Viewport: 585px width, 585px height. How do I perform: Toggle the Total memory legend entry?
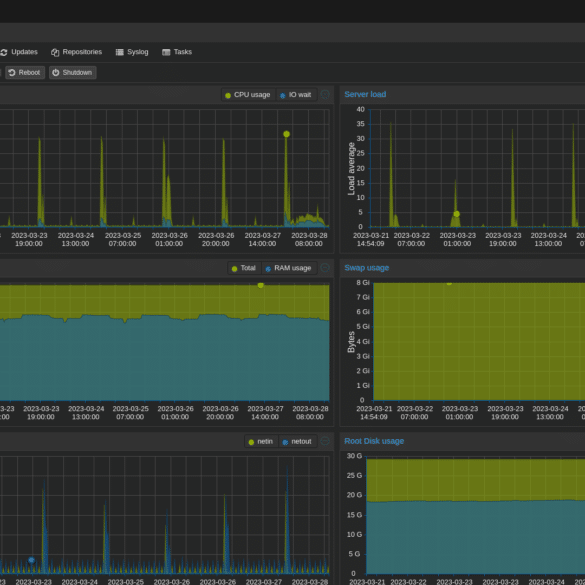(244, 268)
